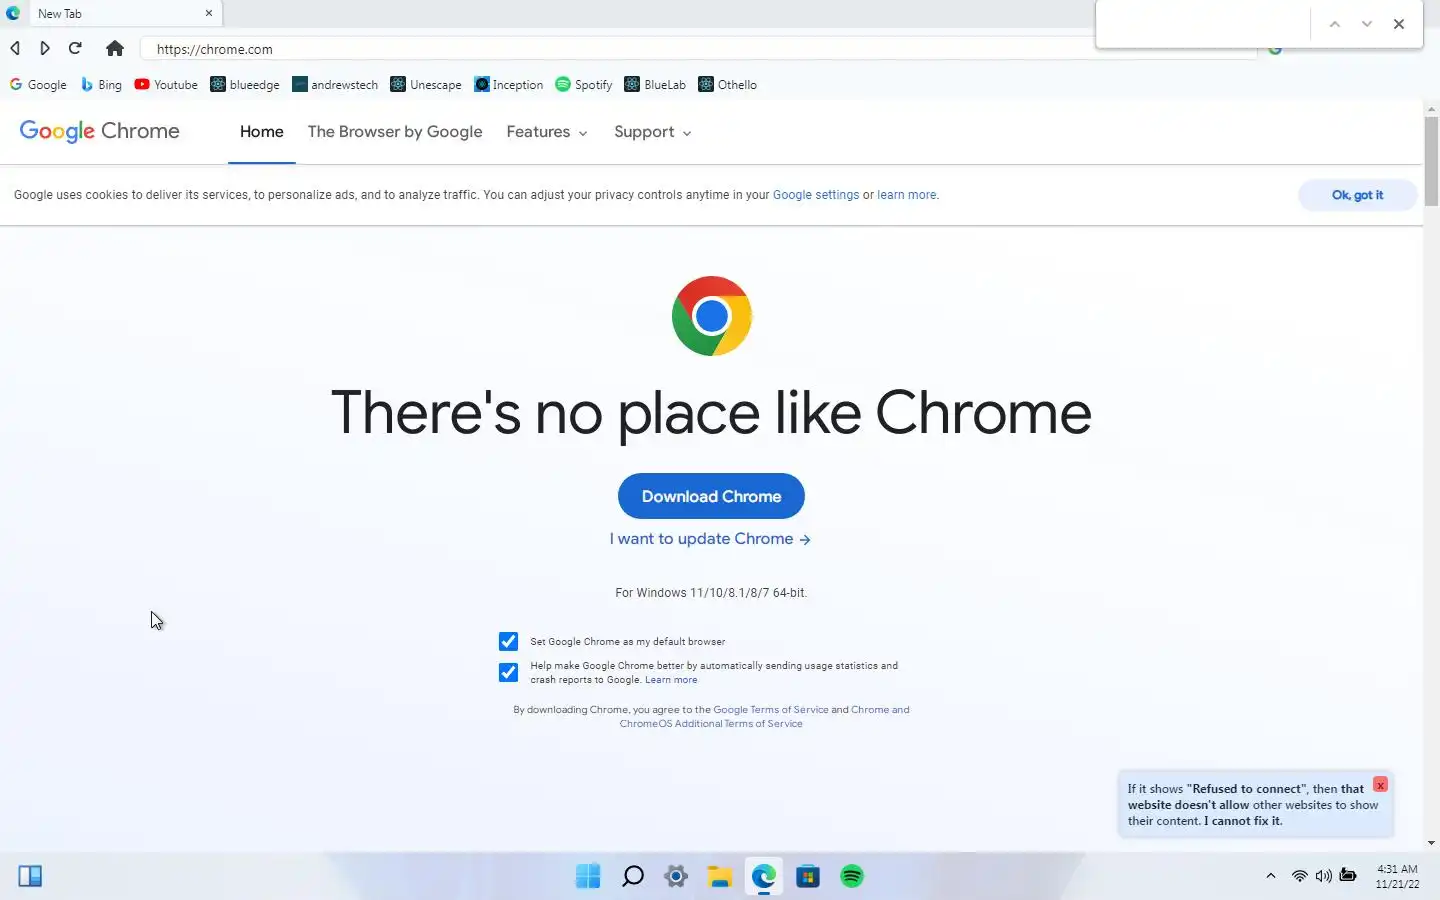
Task: Click the scrollbar down arrow
Action: pyautogui.click(x=1431, y=843)
